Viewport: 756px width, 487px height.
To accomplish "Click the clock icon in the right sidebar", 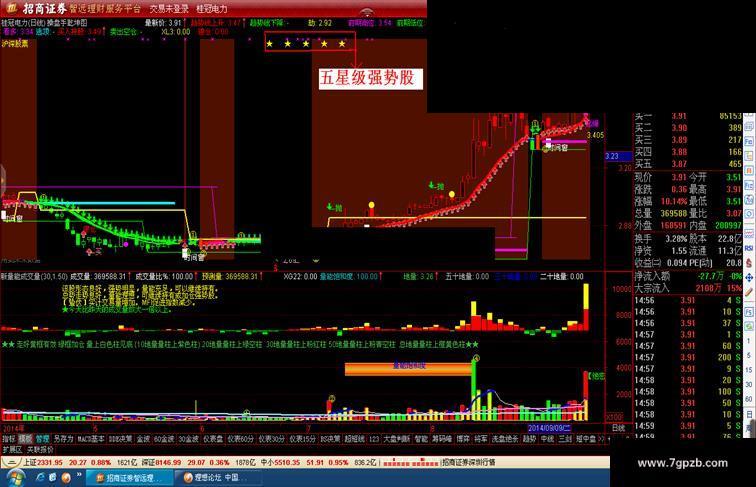I will [749, 214].
